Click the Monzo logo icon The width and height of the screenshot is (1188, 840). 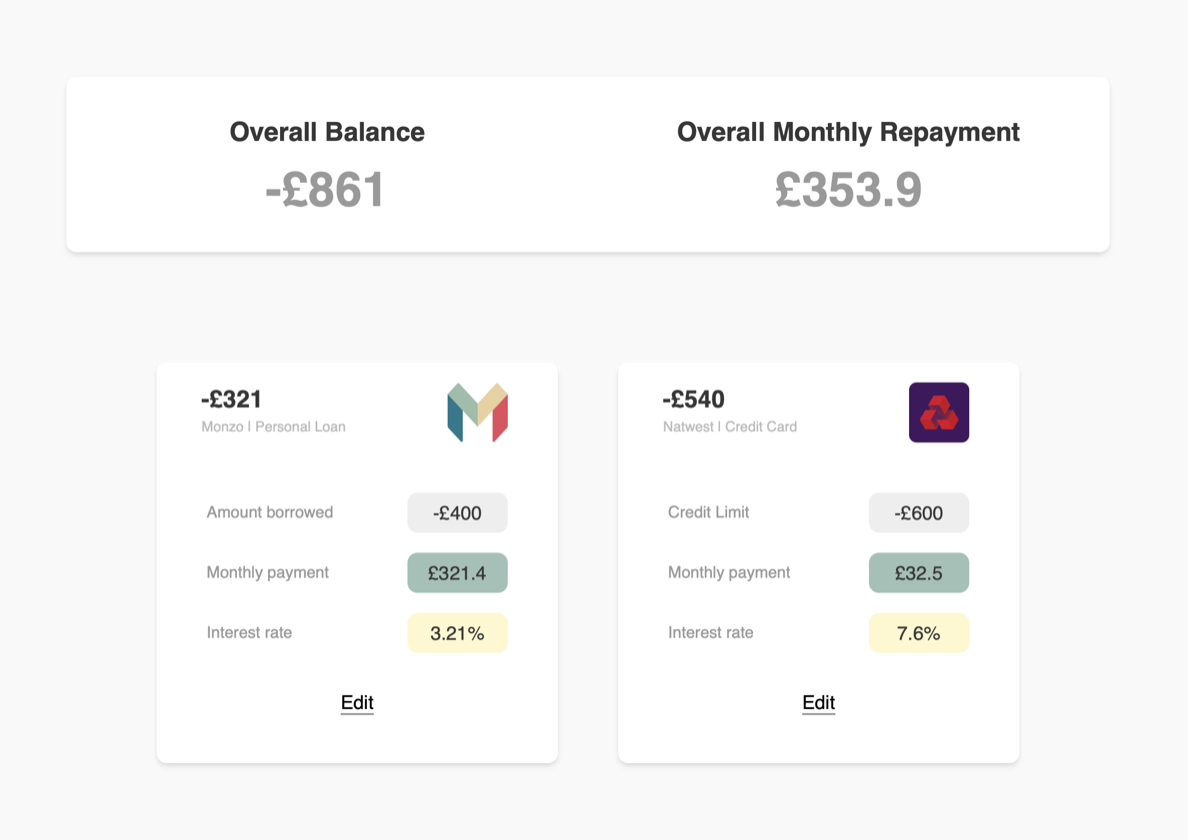[477, 412]
